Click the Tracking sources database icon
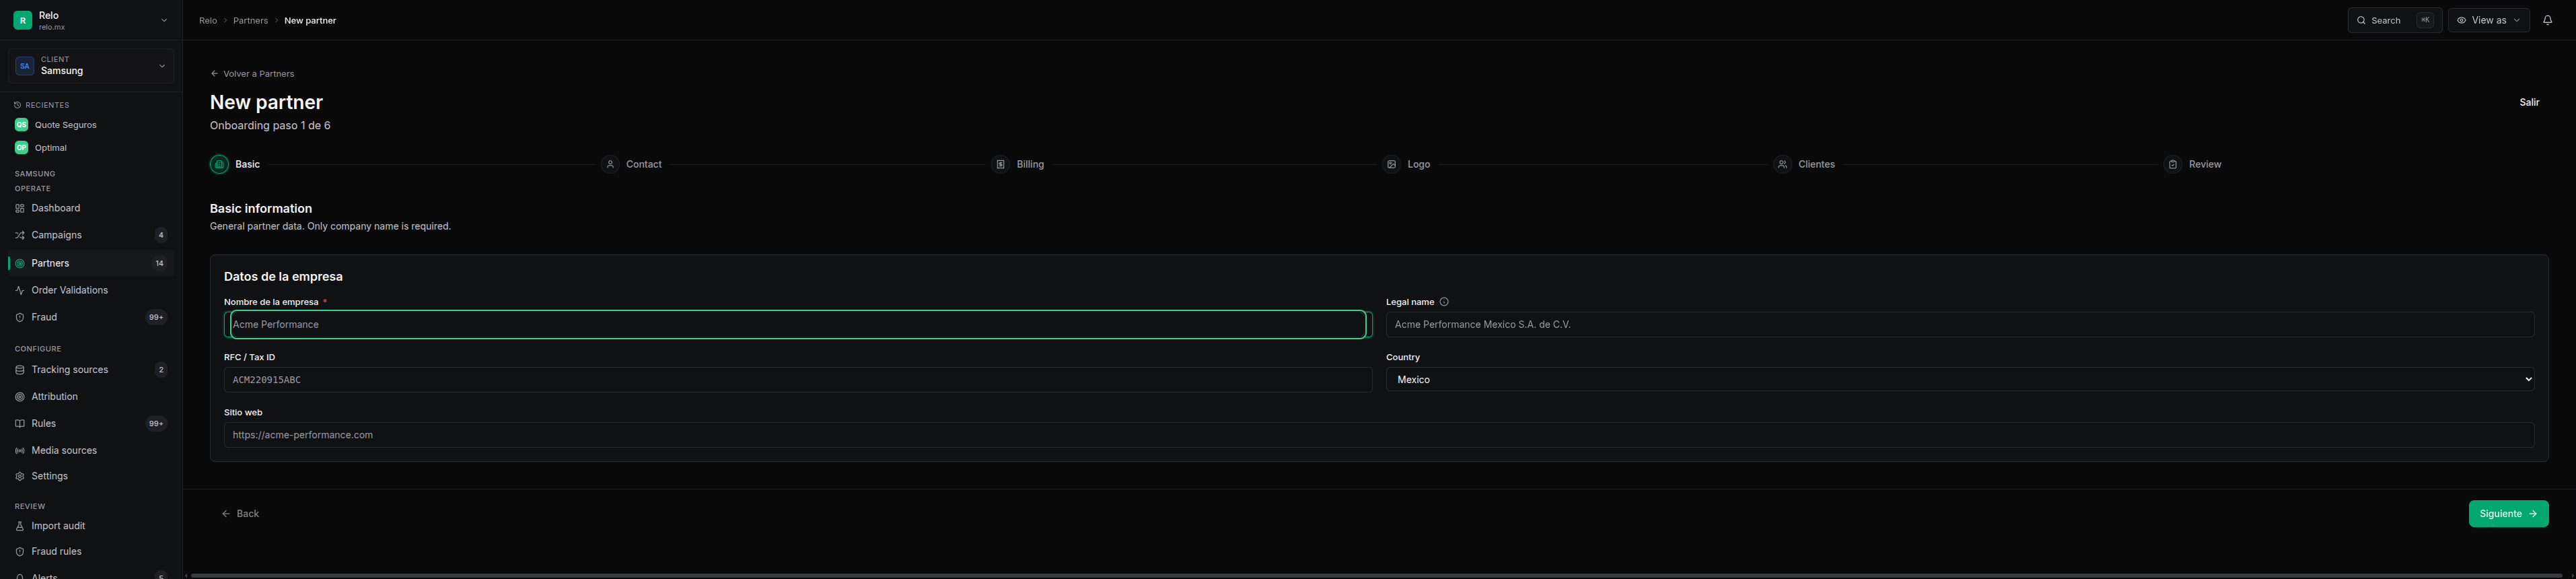 tap(19, 370)
